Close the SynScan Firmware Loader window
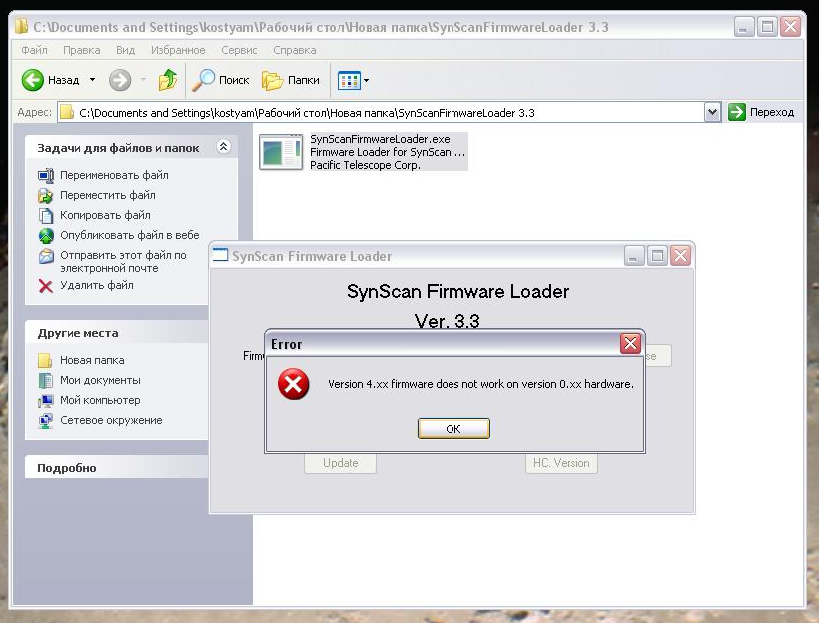819x623 pixels. coord(681,256)
